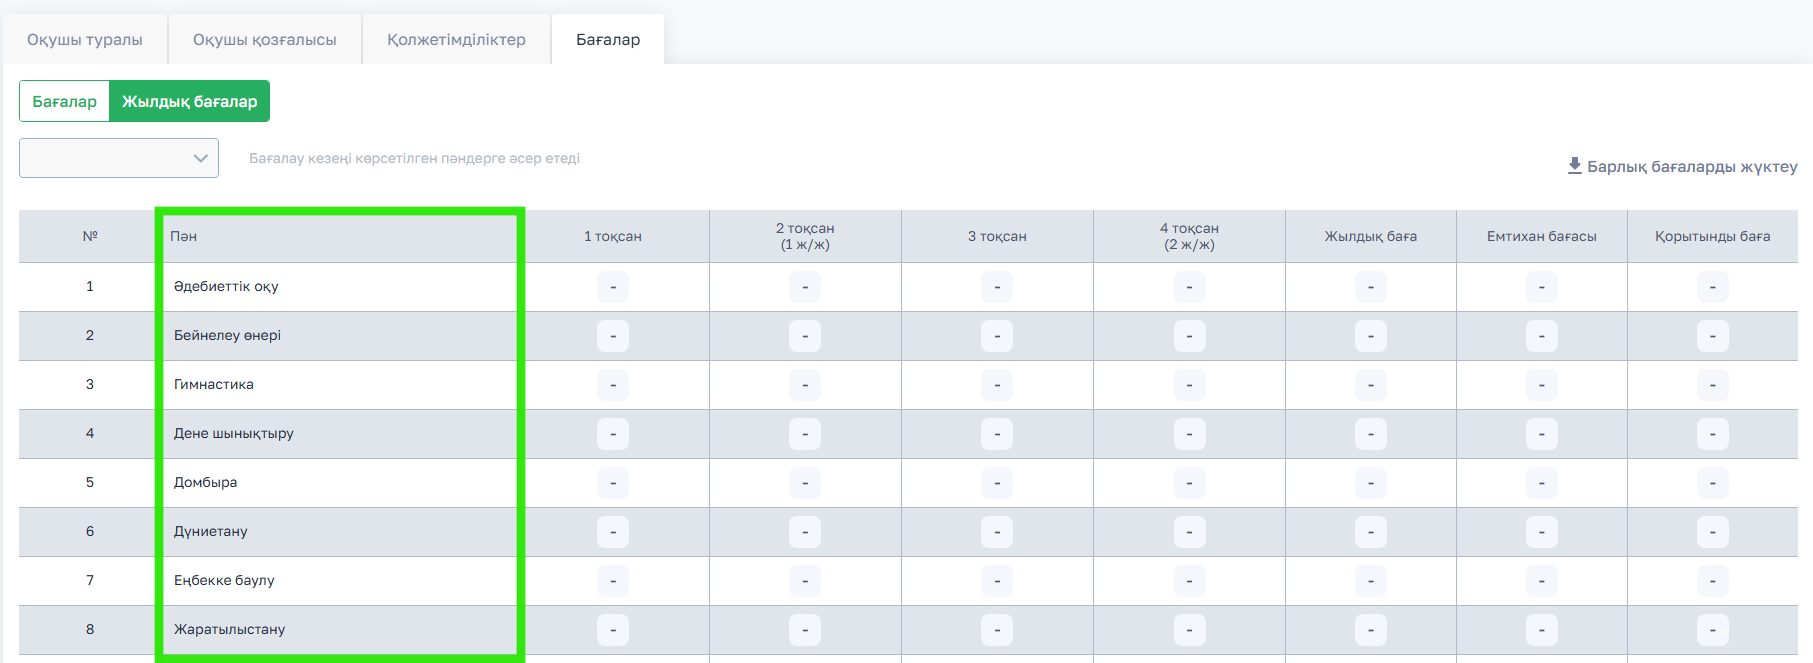This screenshot has width=1813, height=663.
Task: Click Қорытынды баға cell for Жаратылыстану
Action: click(1713, 630)
